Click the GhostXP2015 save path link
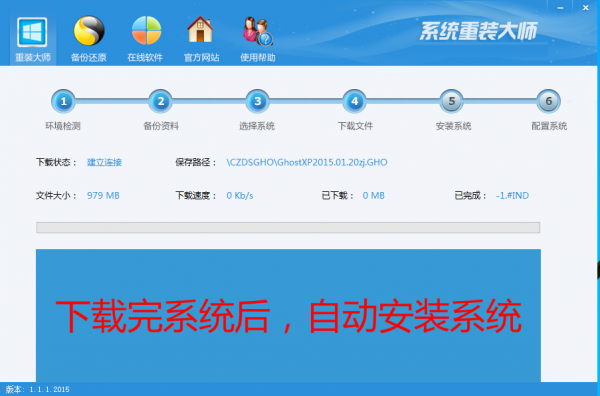This screenshot has height=396, width=600. [307, 162]
